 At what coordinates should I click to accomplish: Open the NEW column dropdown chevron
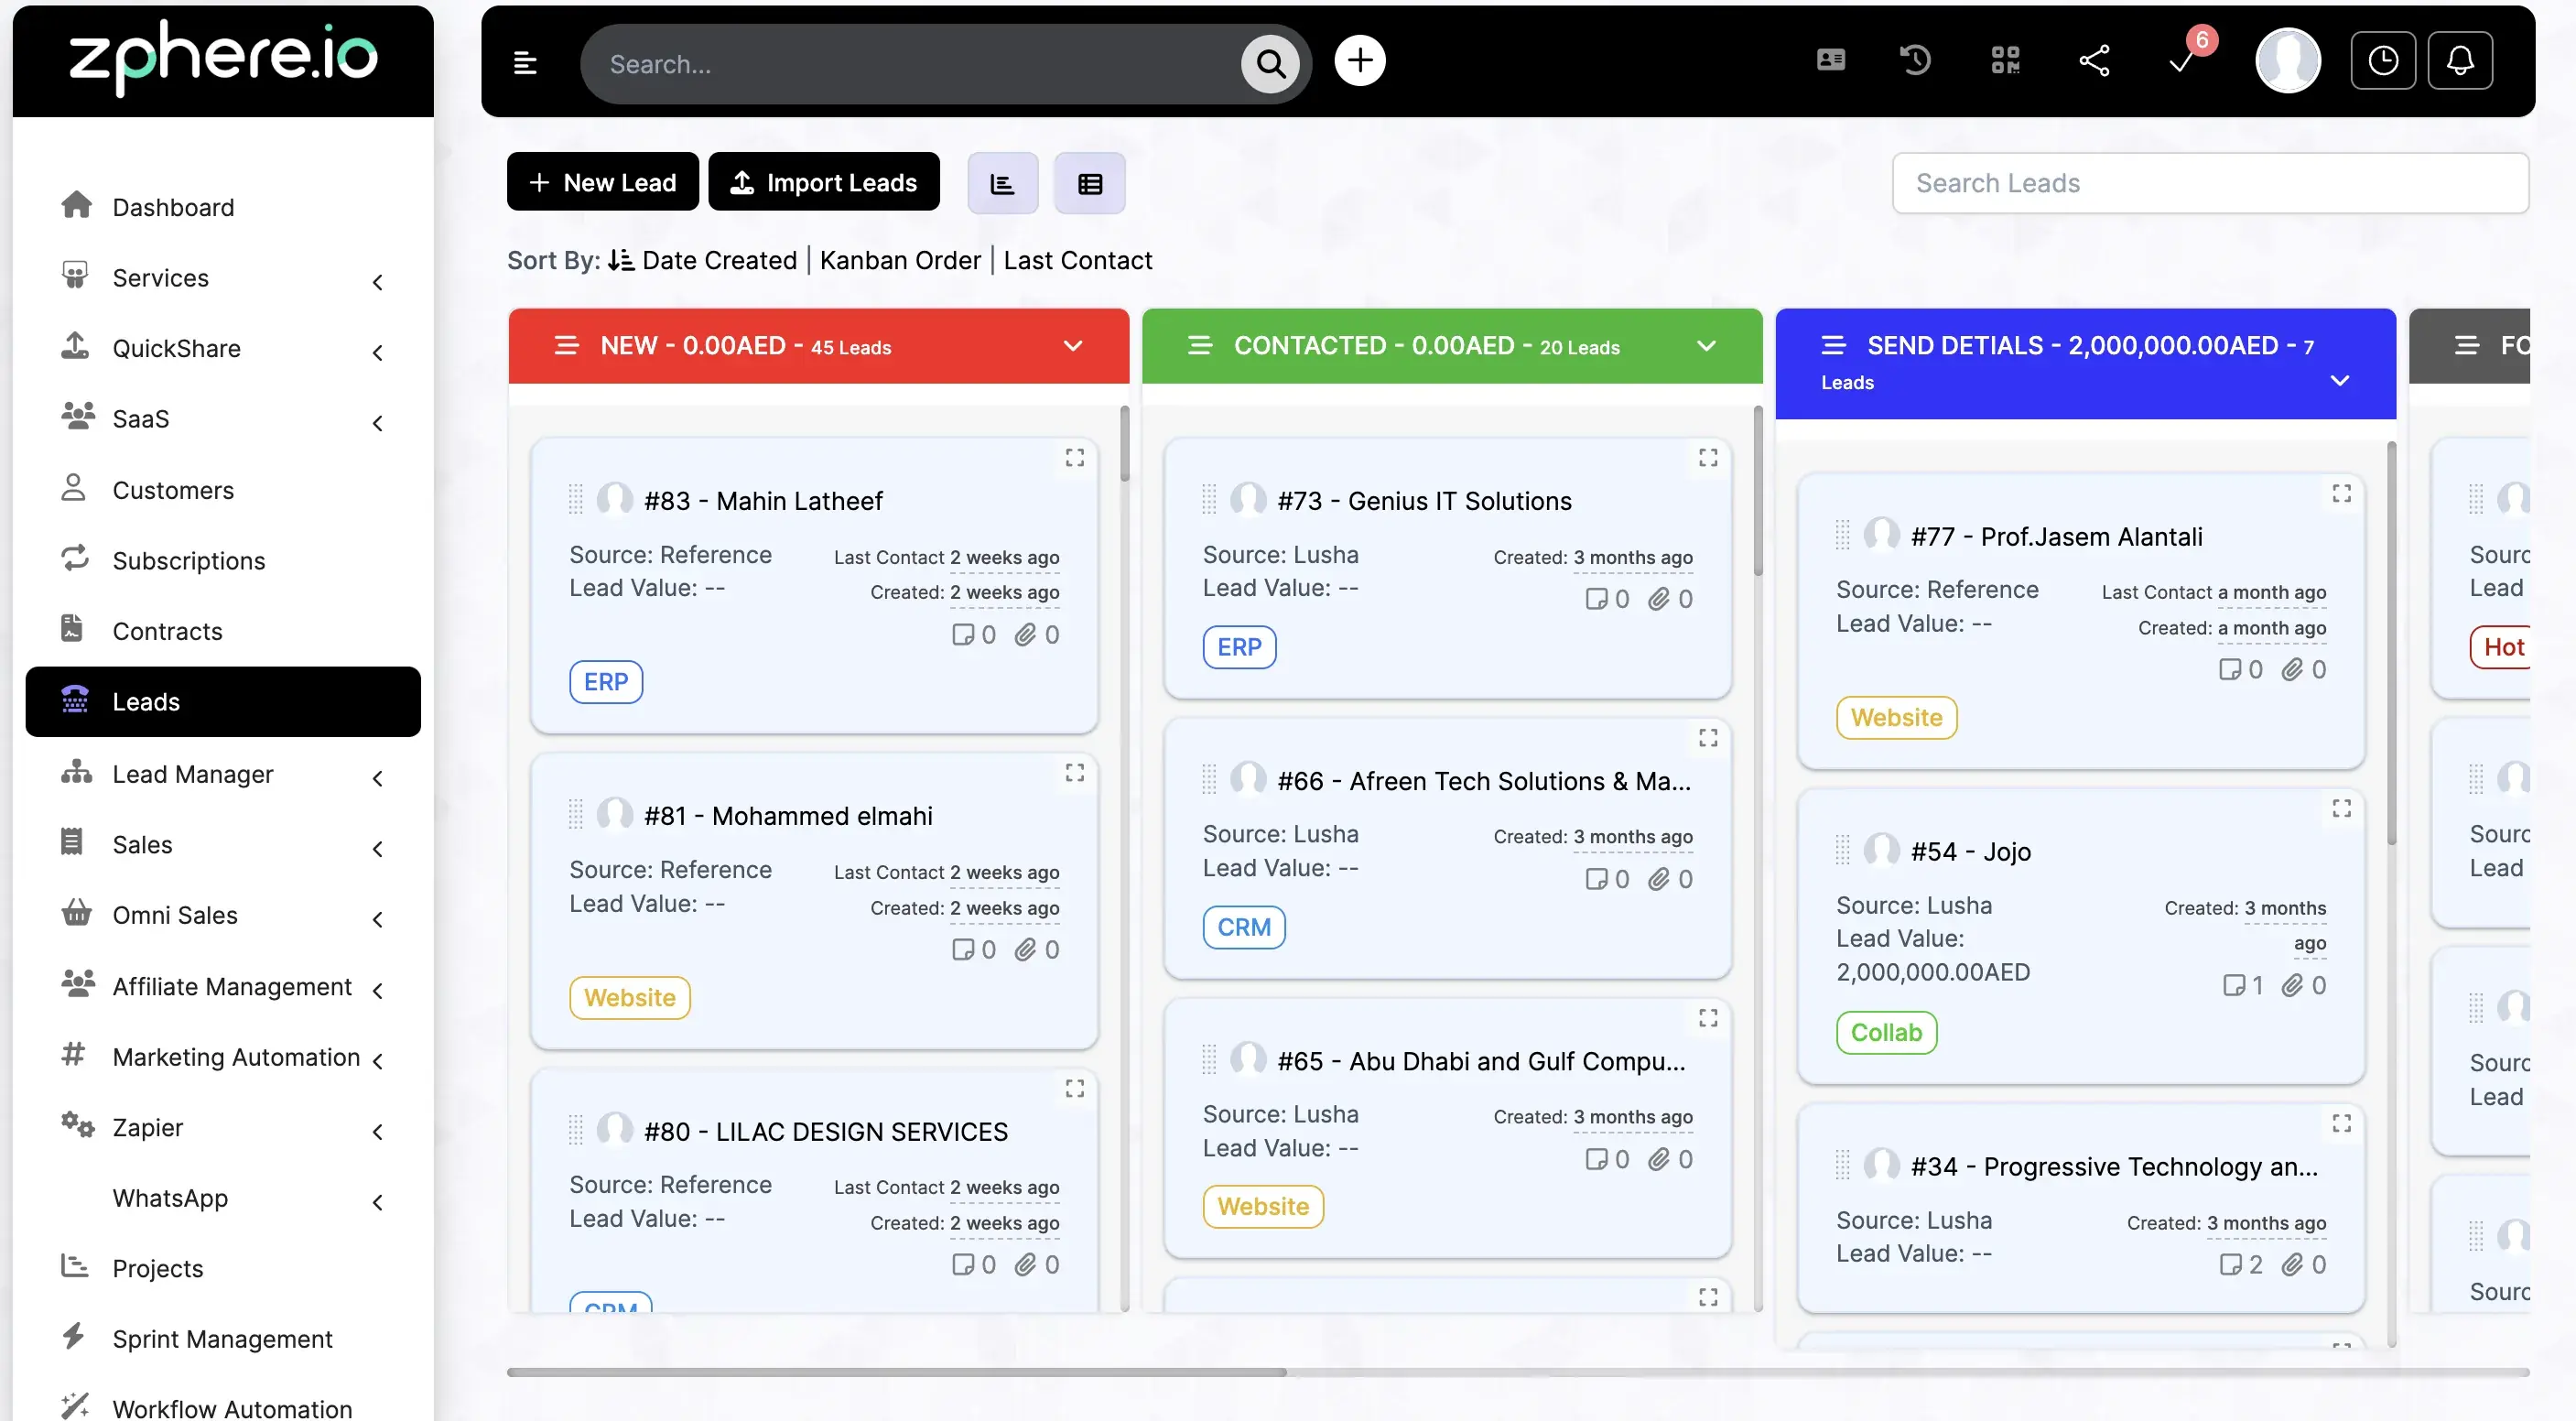(1073, 346)
